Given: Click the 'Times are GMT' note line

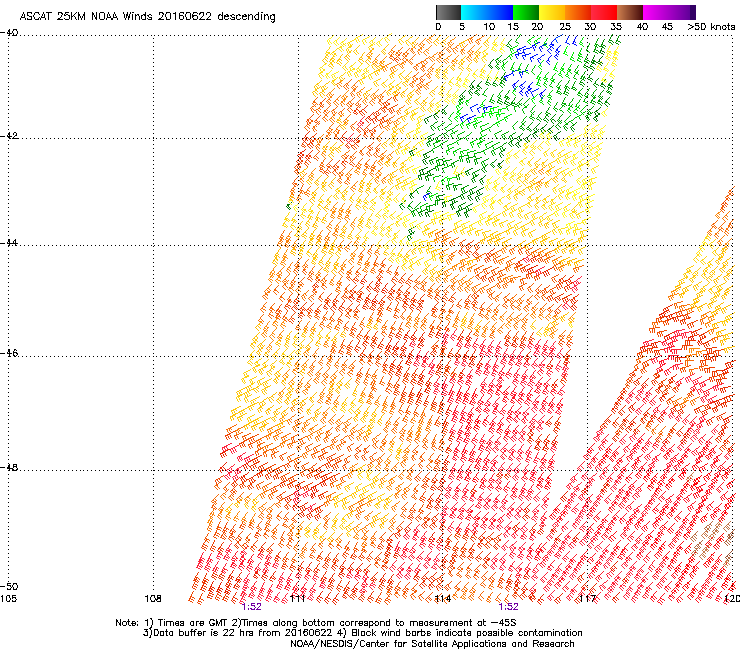Looking at the screenshot, I should pos(316,623).
